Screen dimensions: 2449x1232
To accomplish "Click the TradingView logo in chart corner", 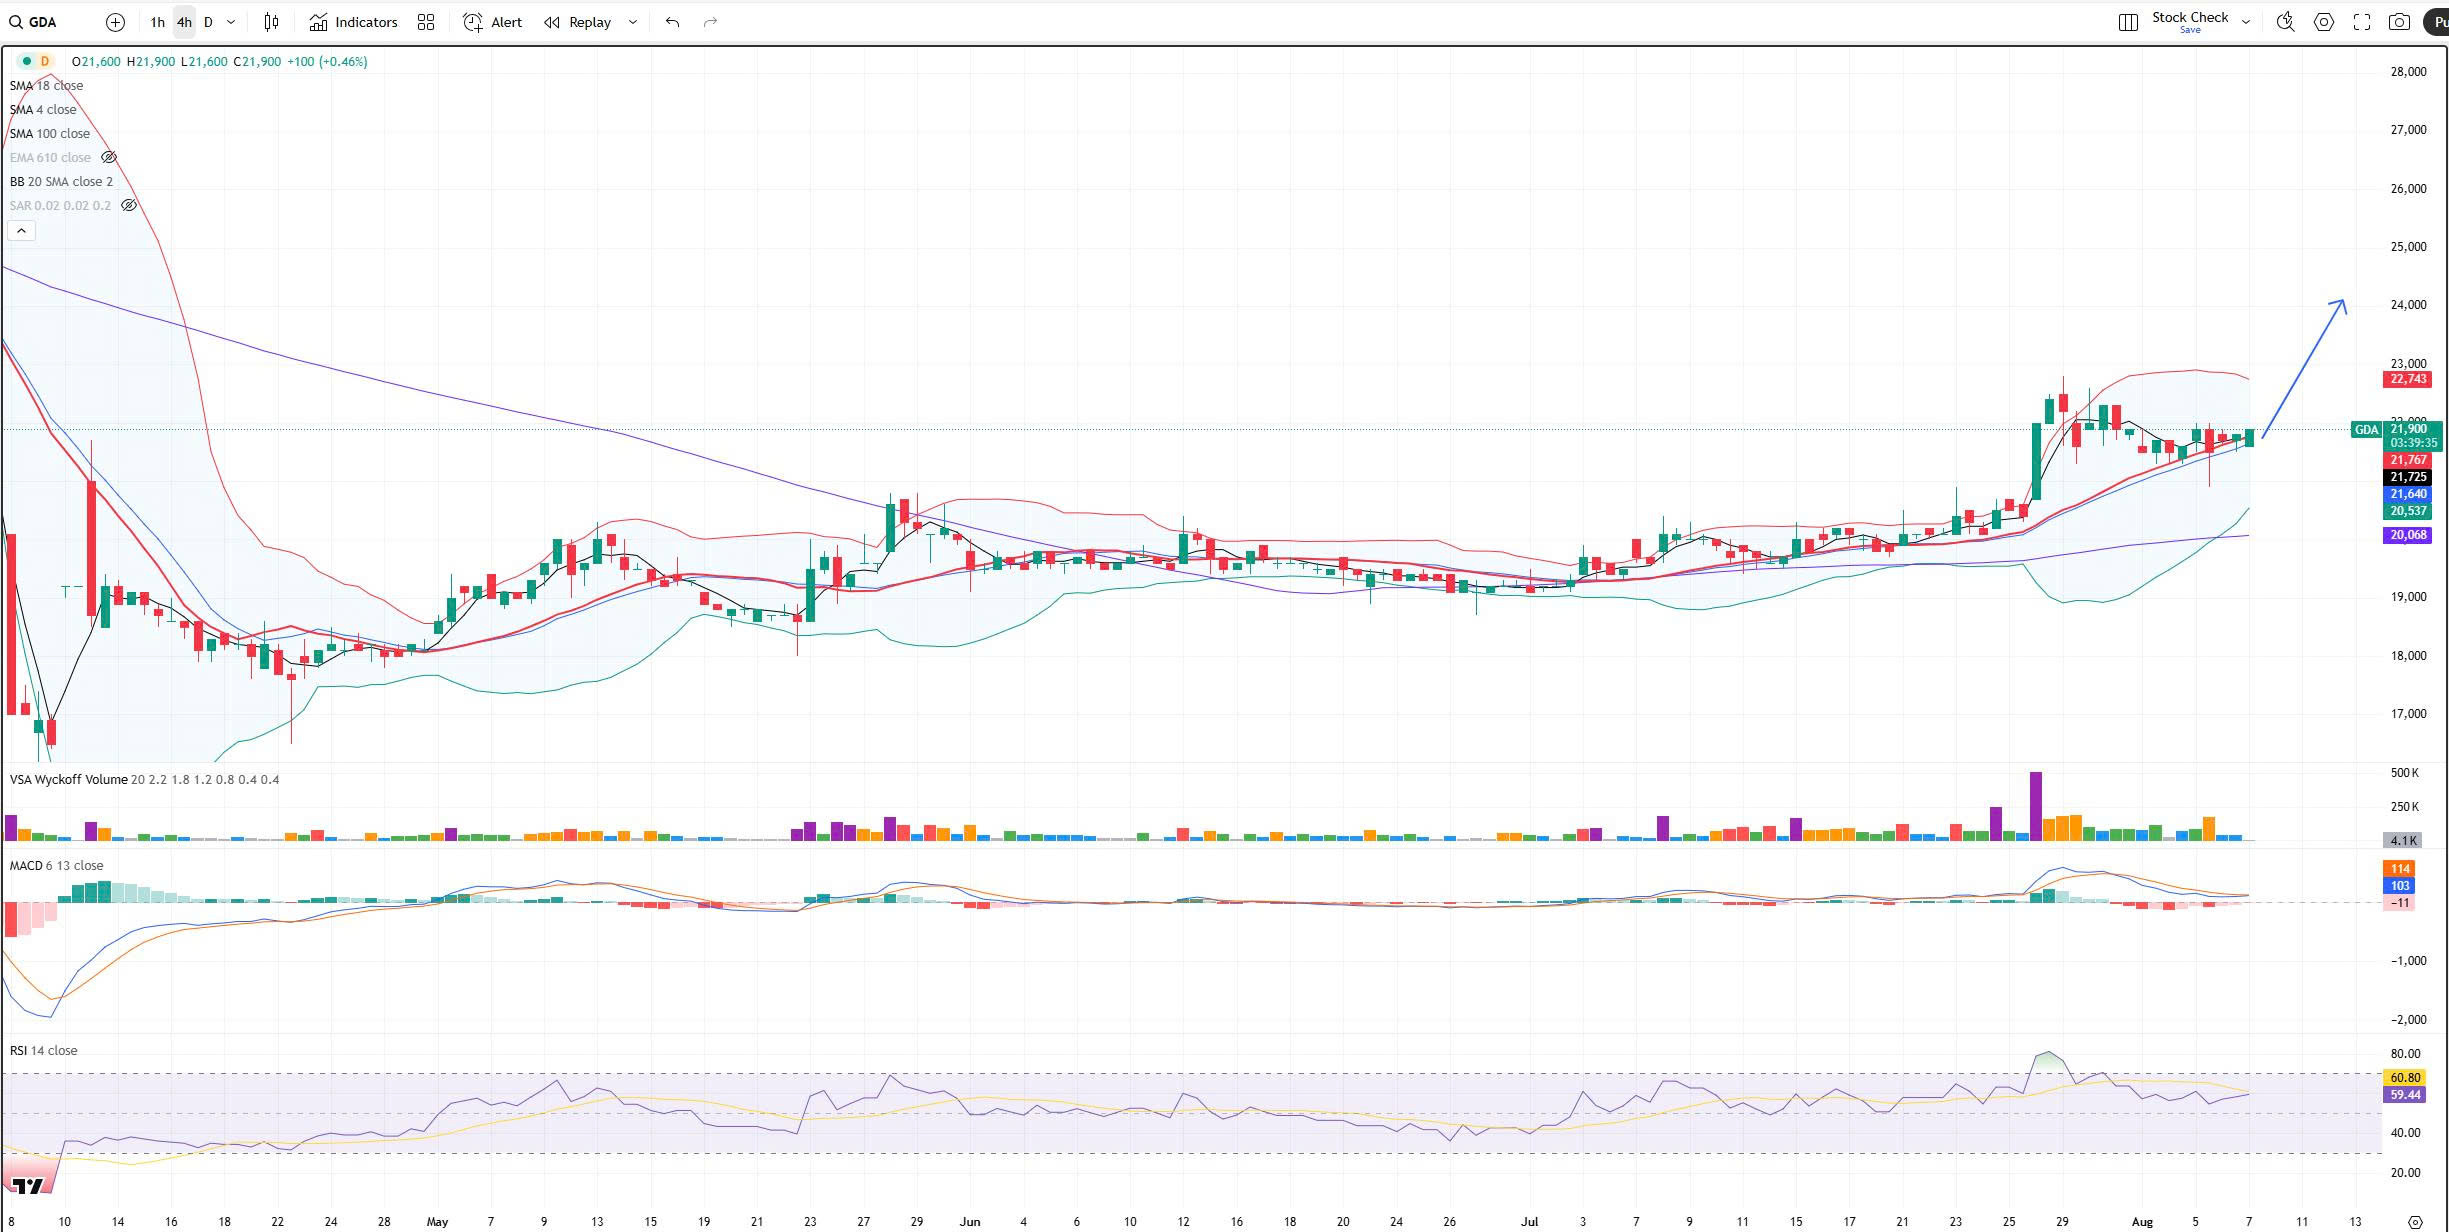I will 30,1186.
